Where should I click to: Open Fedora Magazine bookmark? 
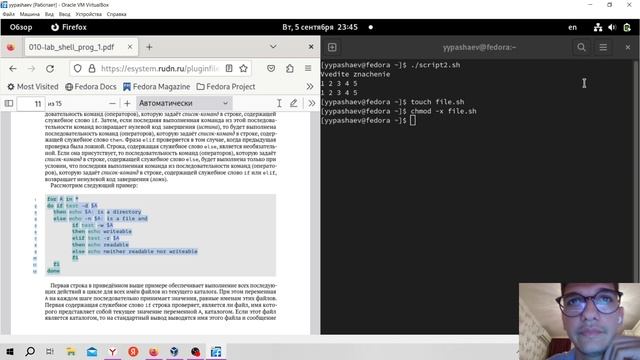click(x=156, y=87)
